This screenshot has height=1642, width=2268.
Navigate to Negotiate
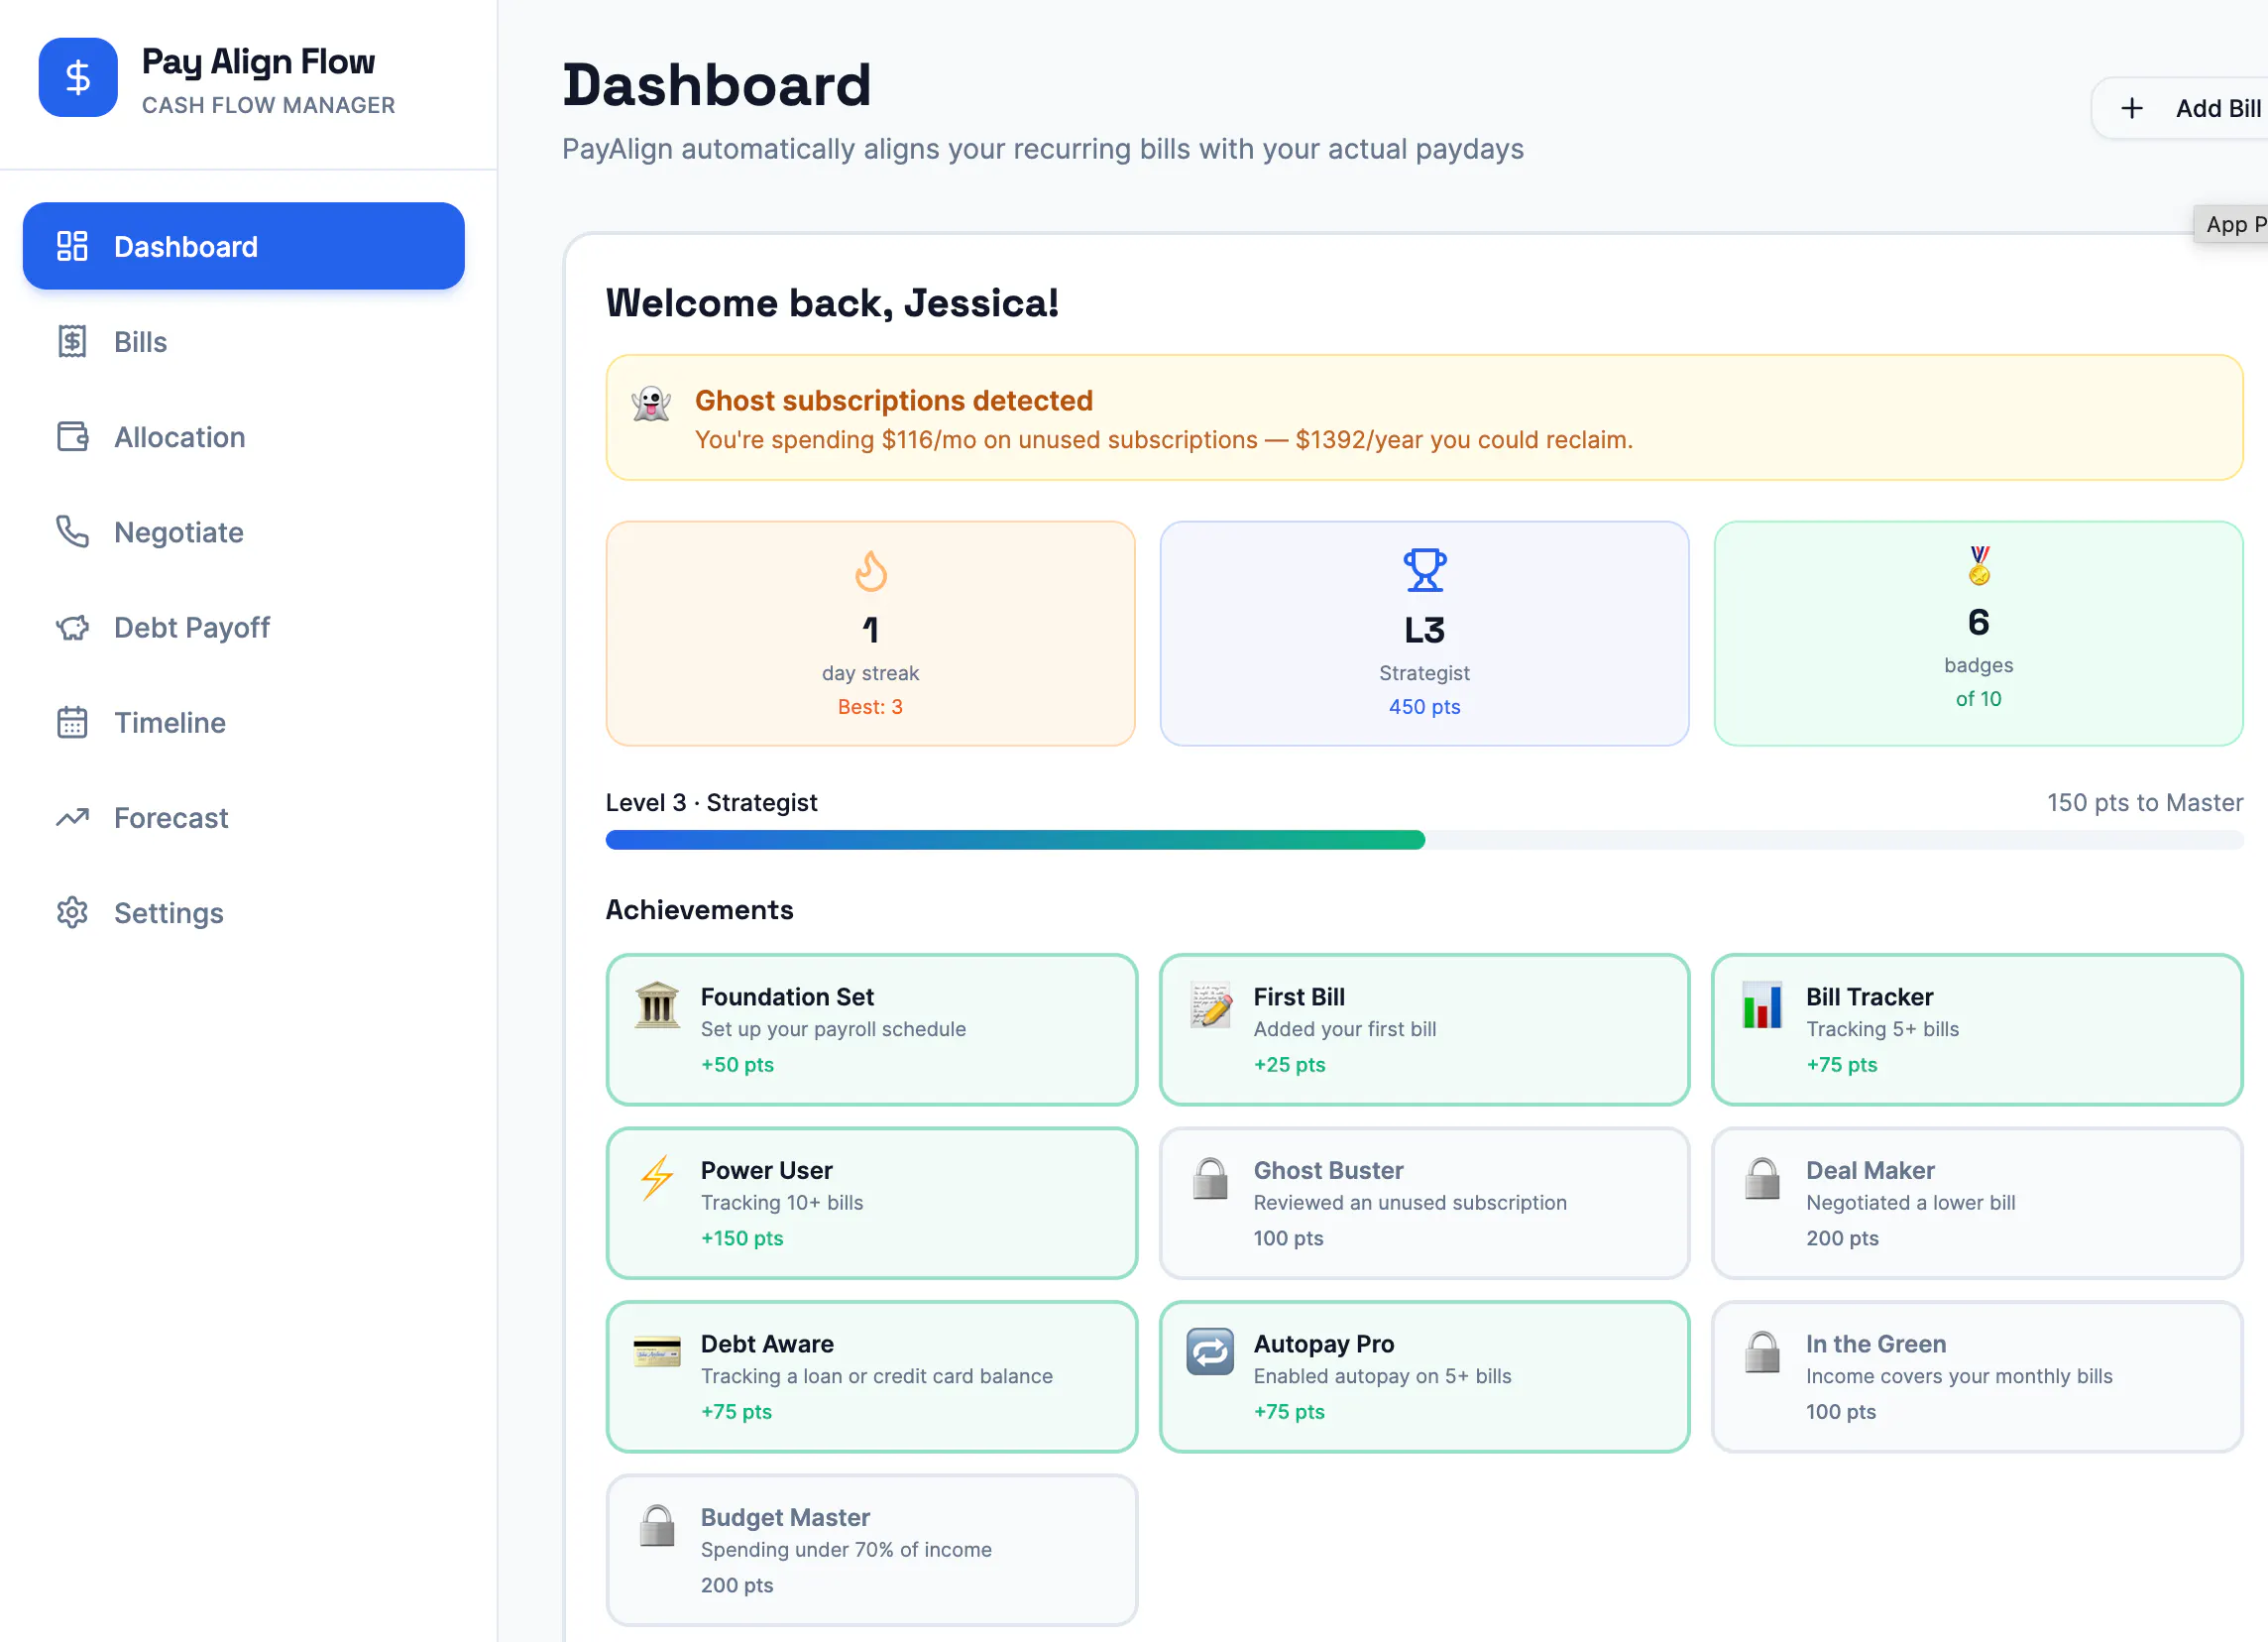pyautogui.click(x=244, y=532)
